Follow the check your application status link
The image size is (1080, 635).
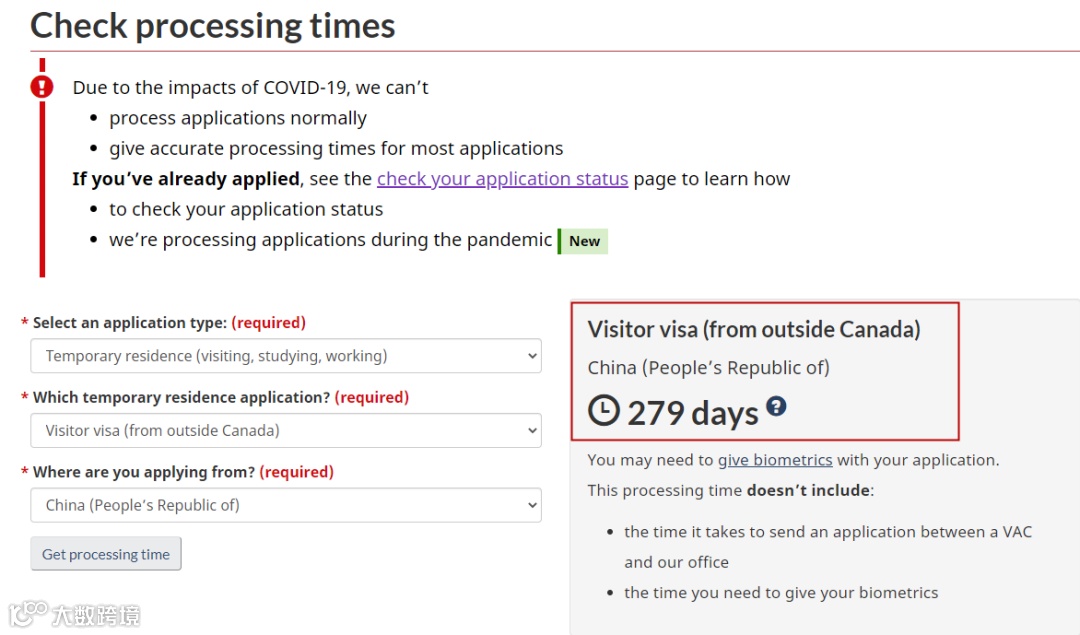tap(502, 178)
